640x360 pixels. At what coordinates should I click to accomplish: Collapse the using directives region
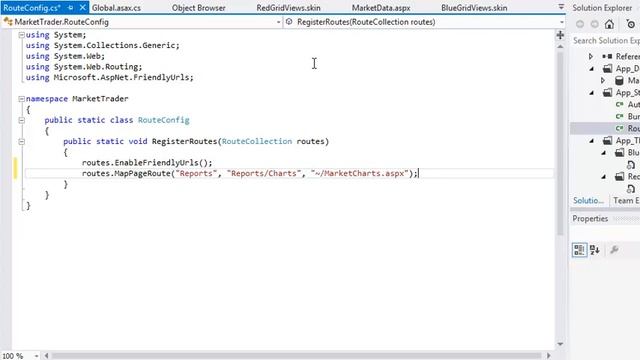22,35
